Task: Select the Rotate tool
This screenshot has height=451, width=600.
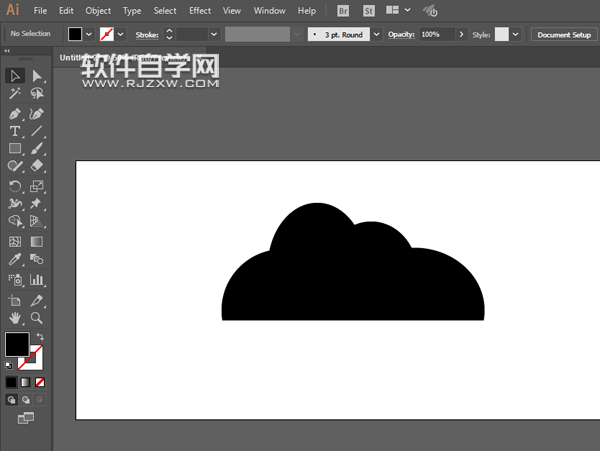Action: pos(15,186)
